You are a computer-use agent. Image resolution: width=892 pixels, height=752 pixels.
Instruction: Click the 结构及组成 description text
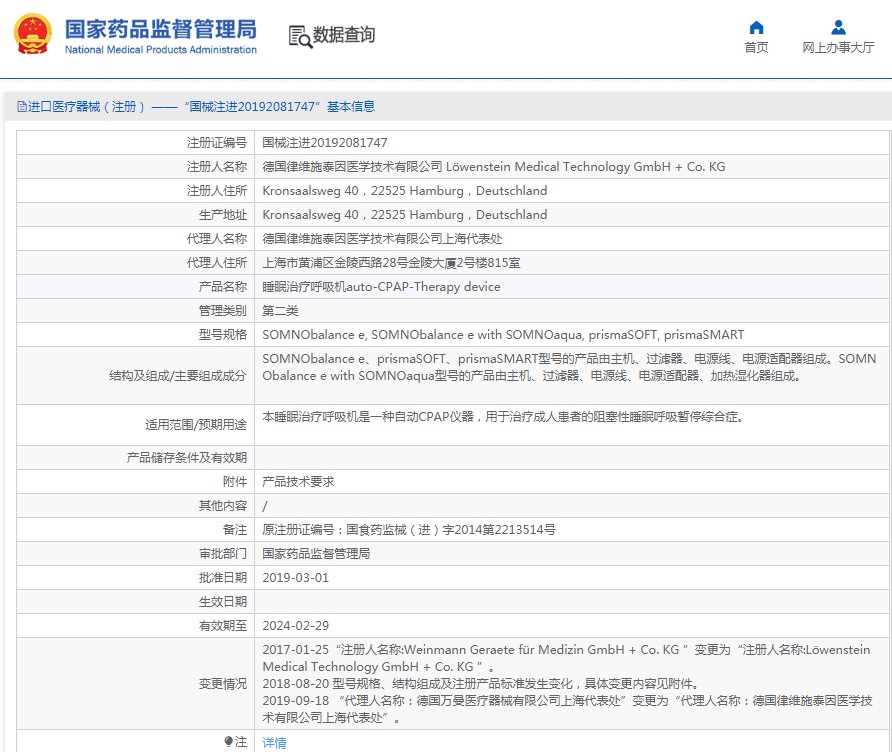569,367
